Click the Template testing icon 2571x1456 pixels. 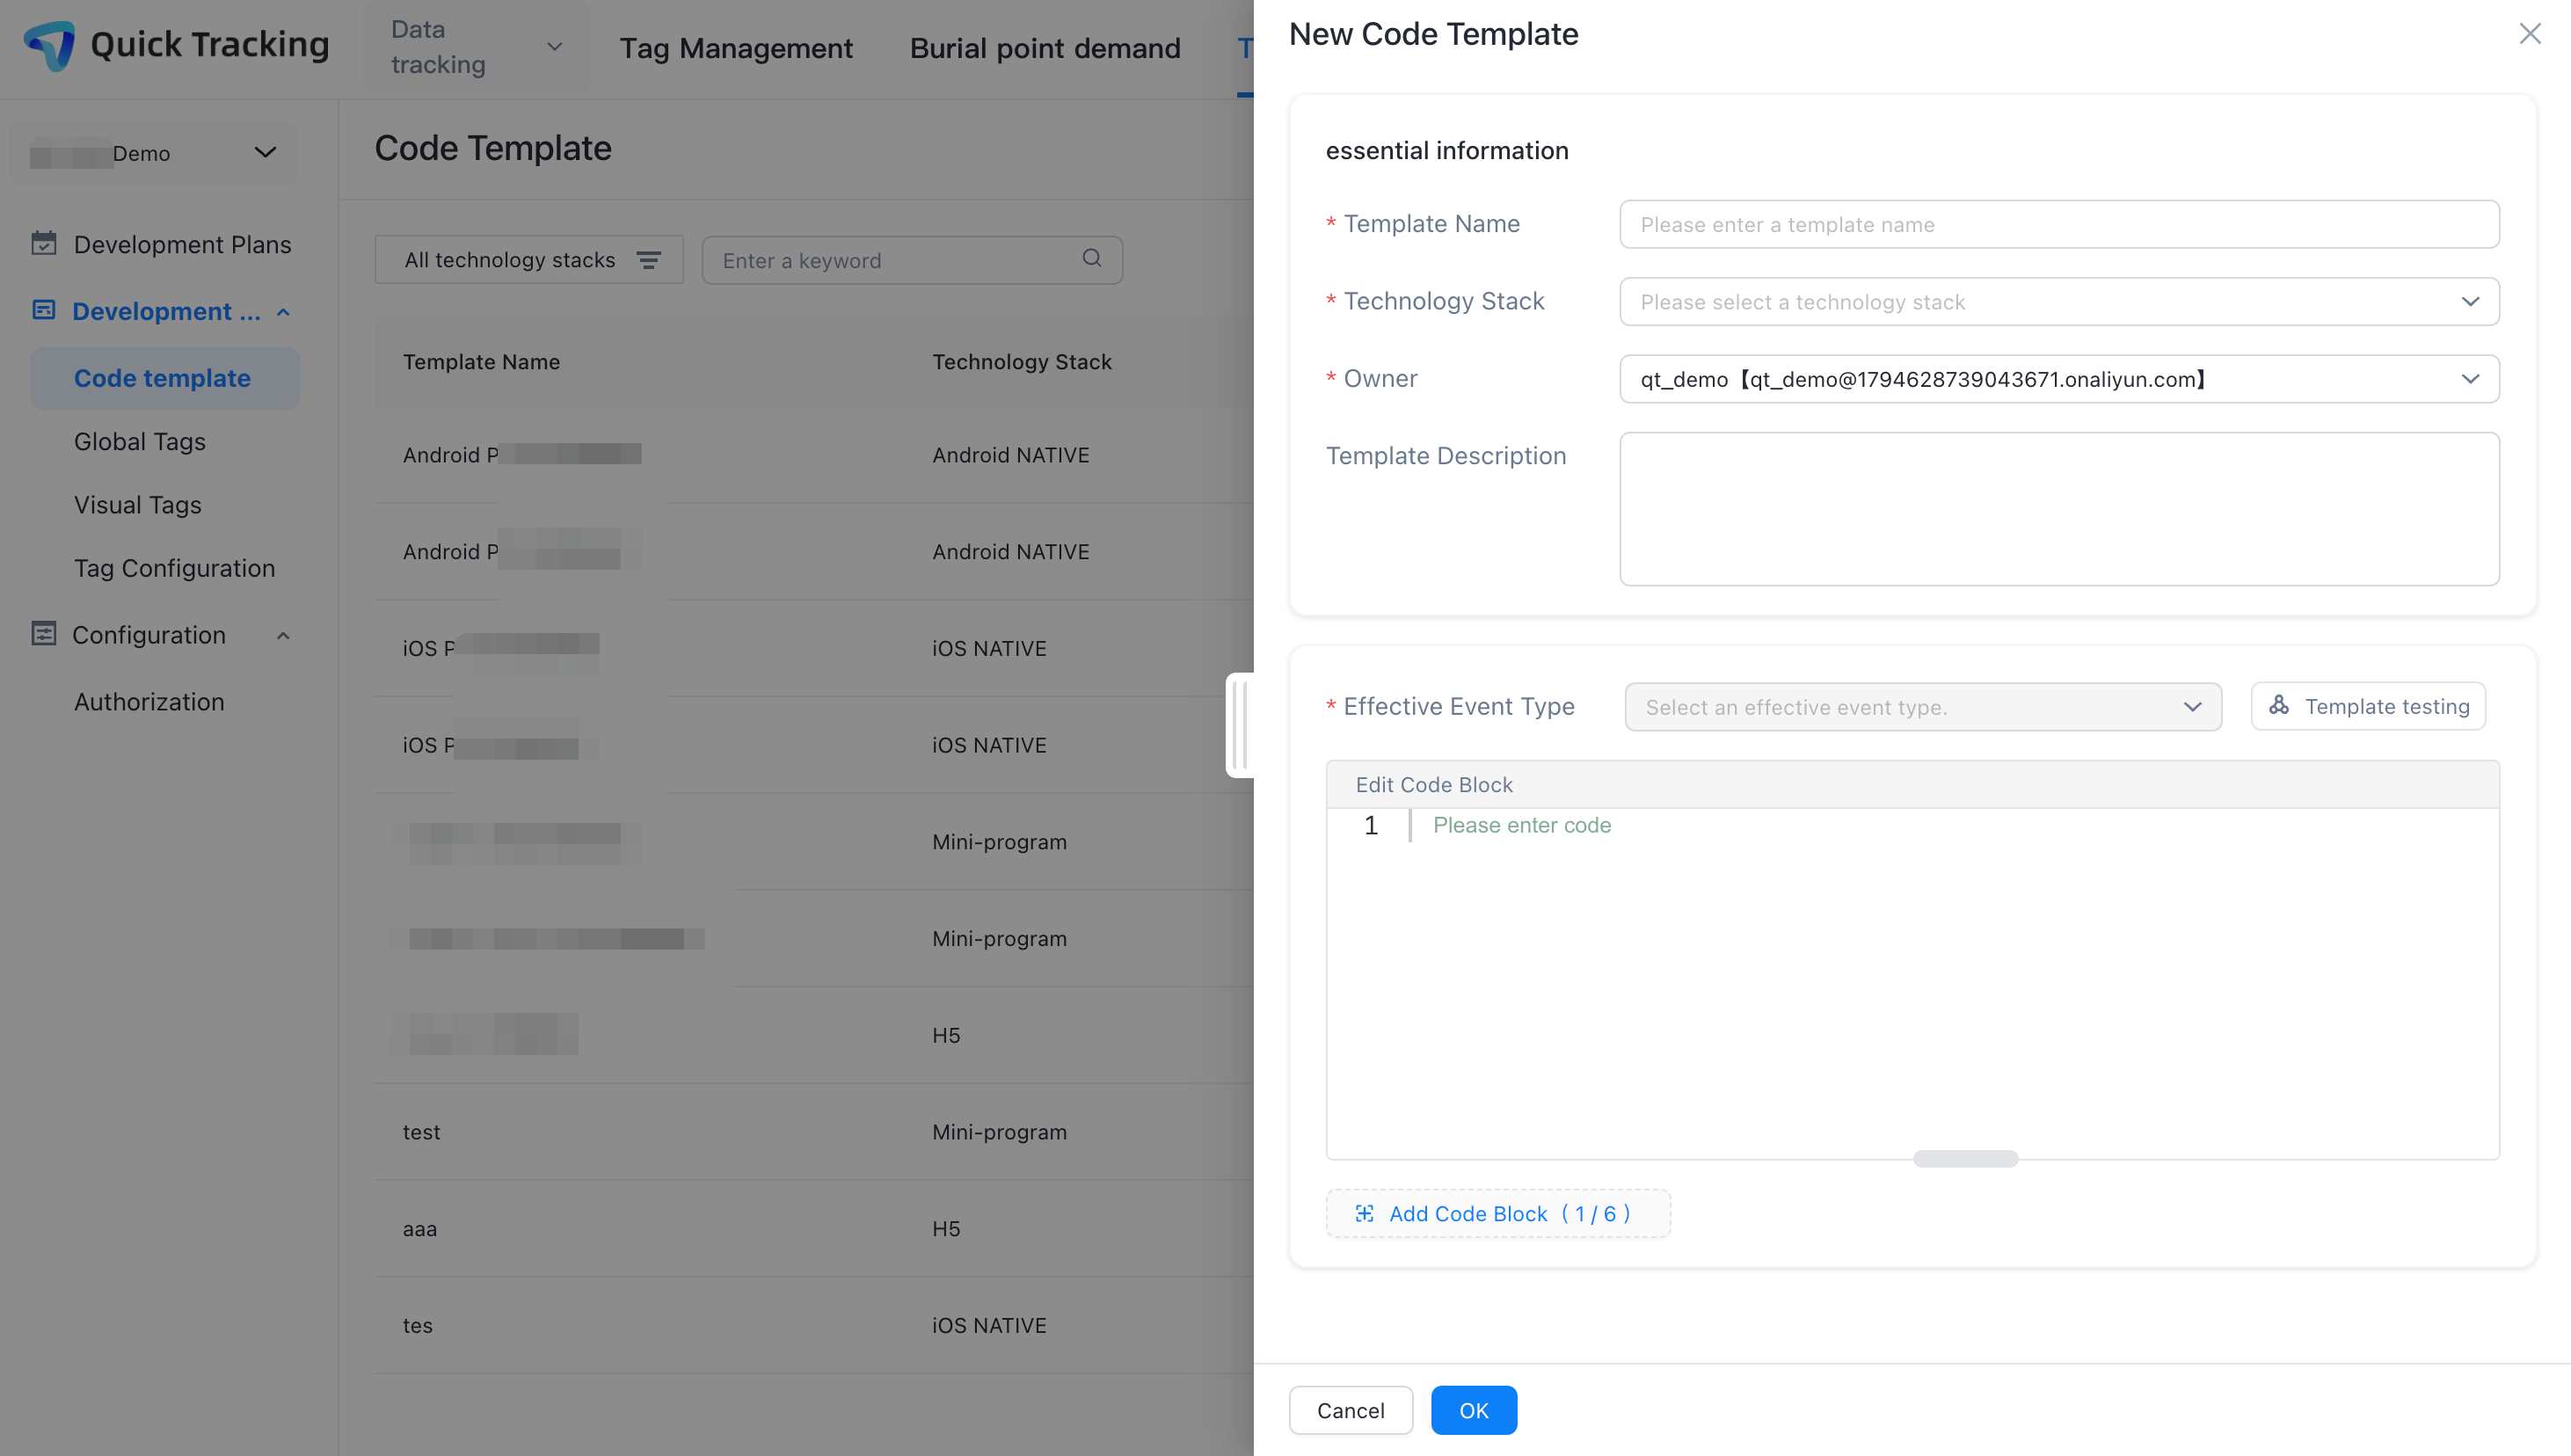2279,706
